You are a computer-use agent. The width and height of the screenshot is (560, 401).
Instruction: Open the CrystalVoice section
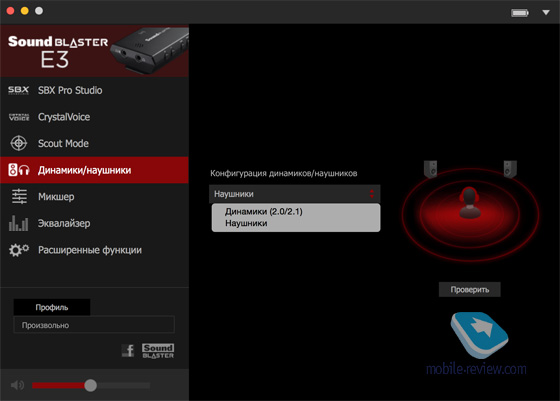click(94, 117)
